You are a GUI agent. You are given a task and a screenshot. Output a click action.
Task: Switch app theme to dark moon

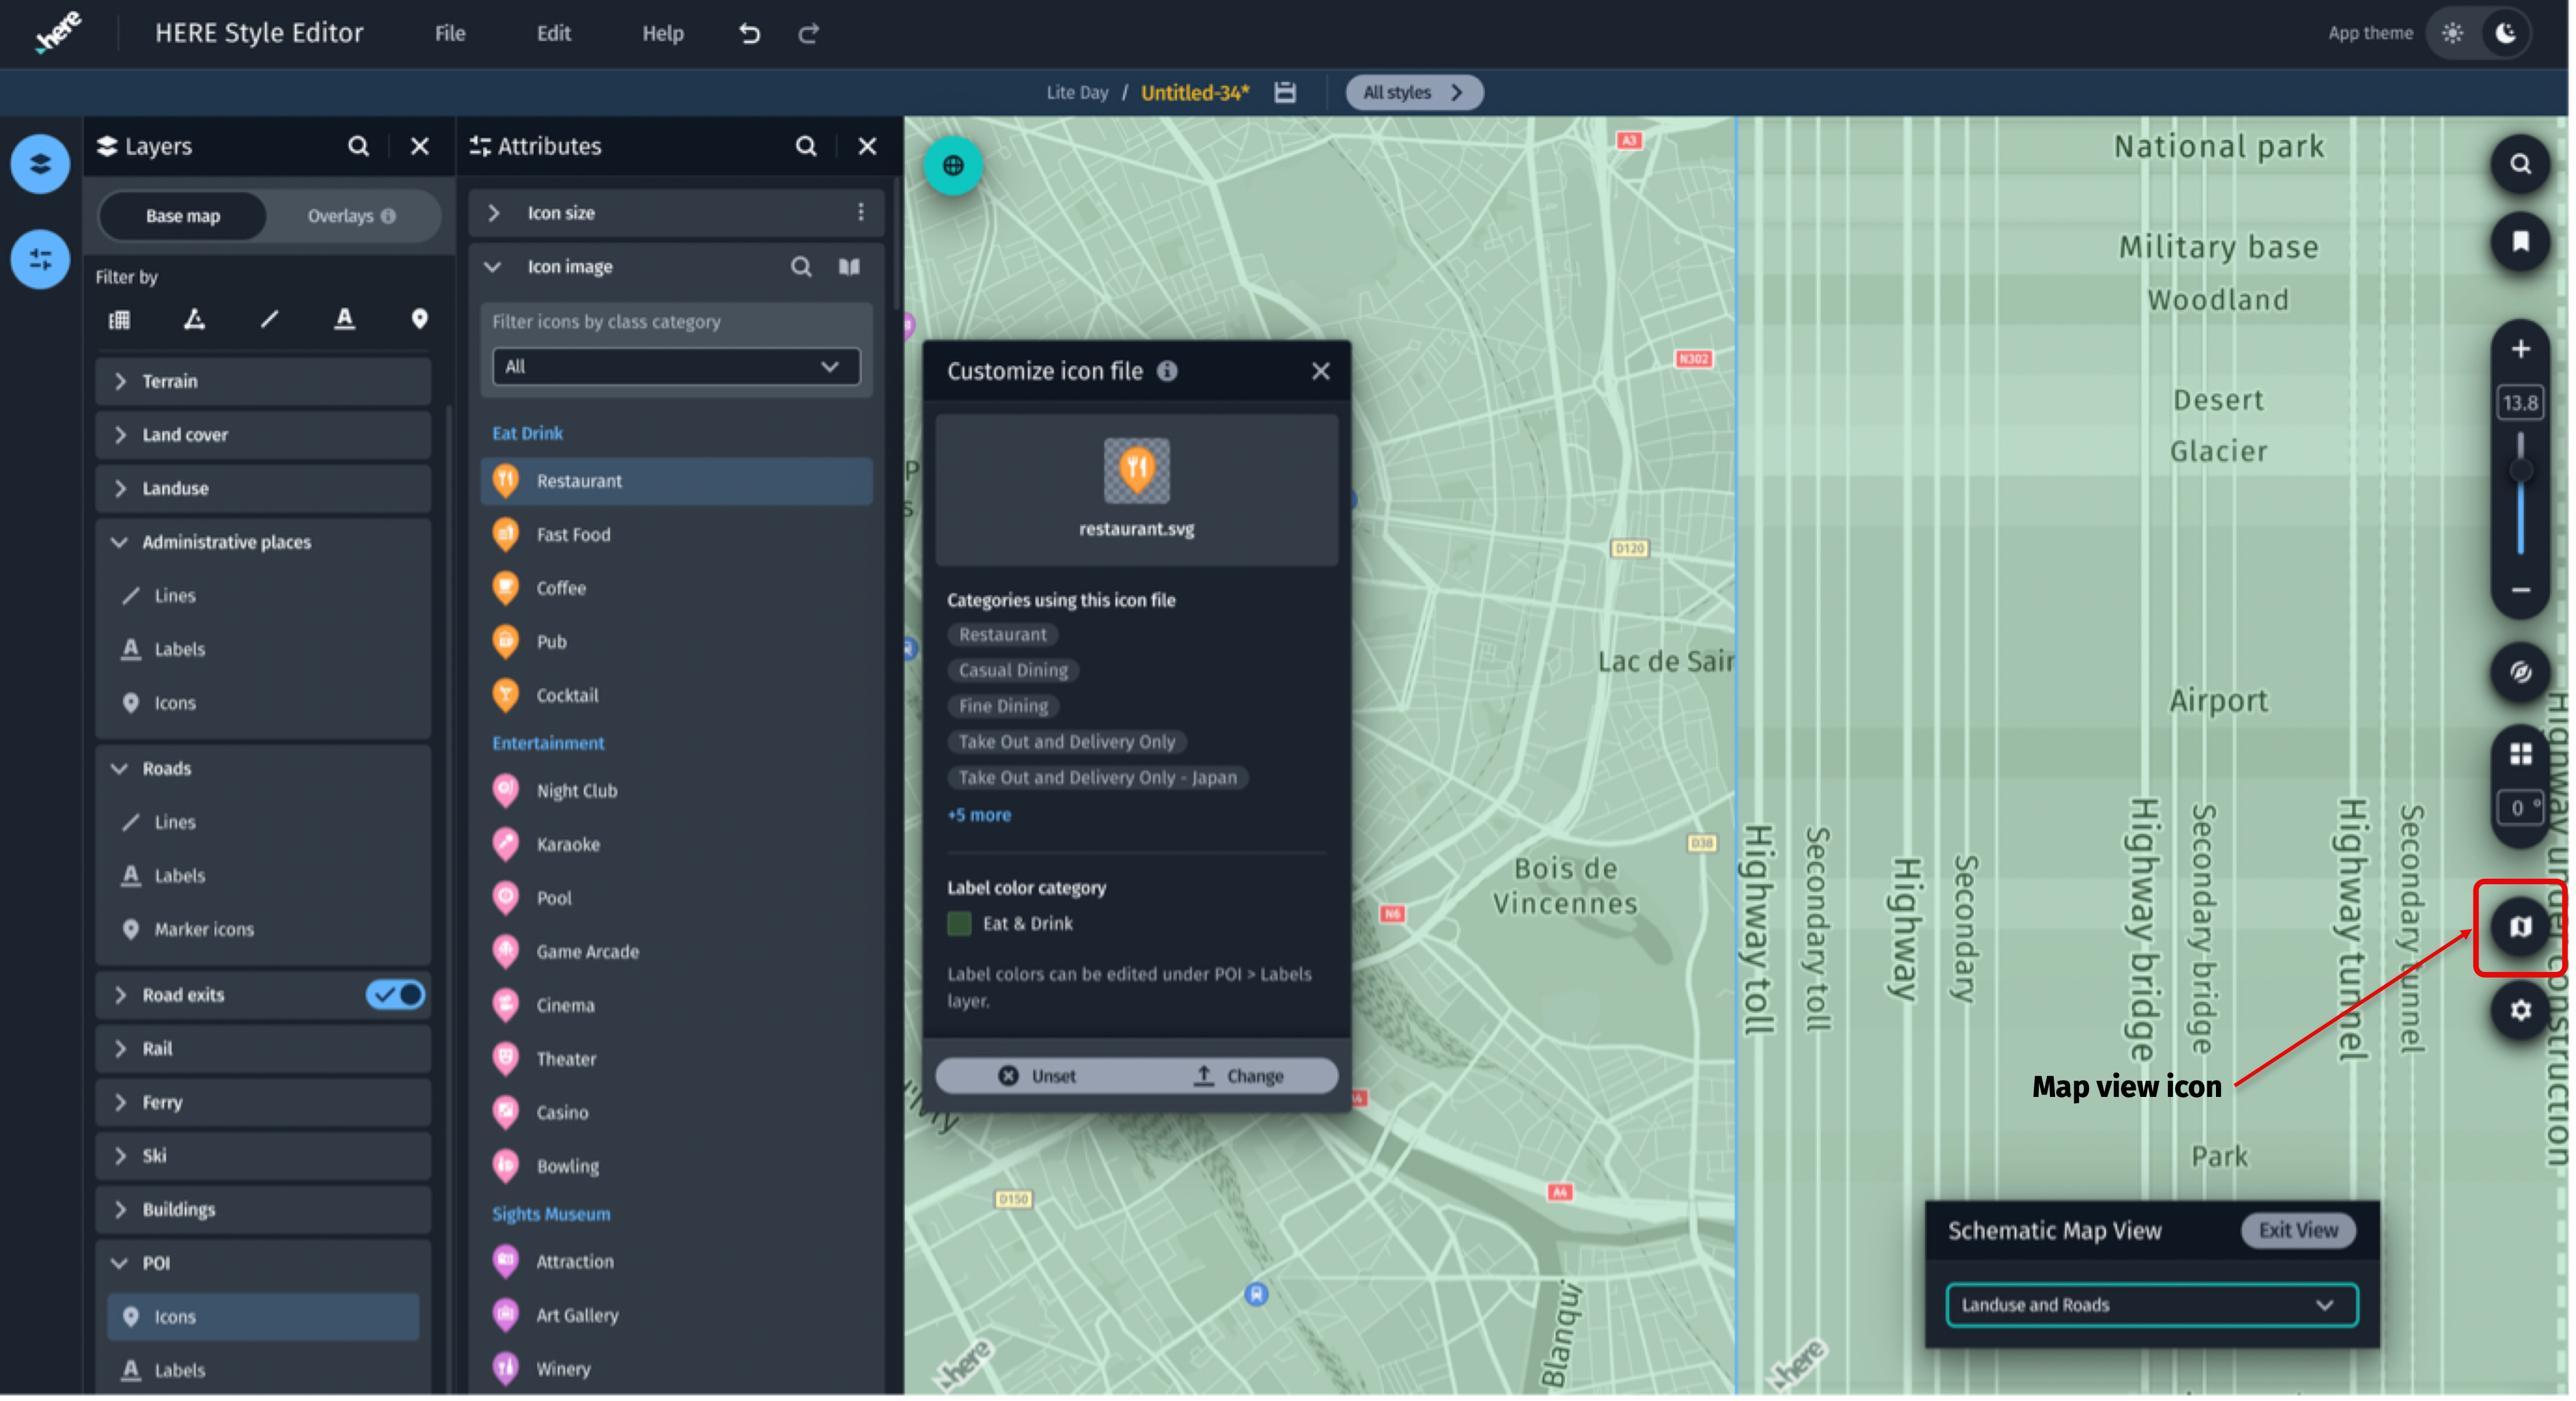2505,34
